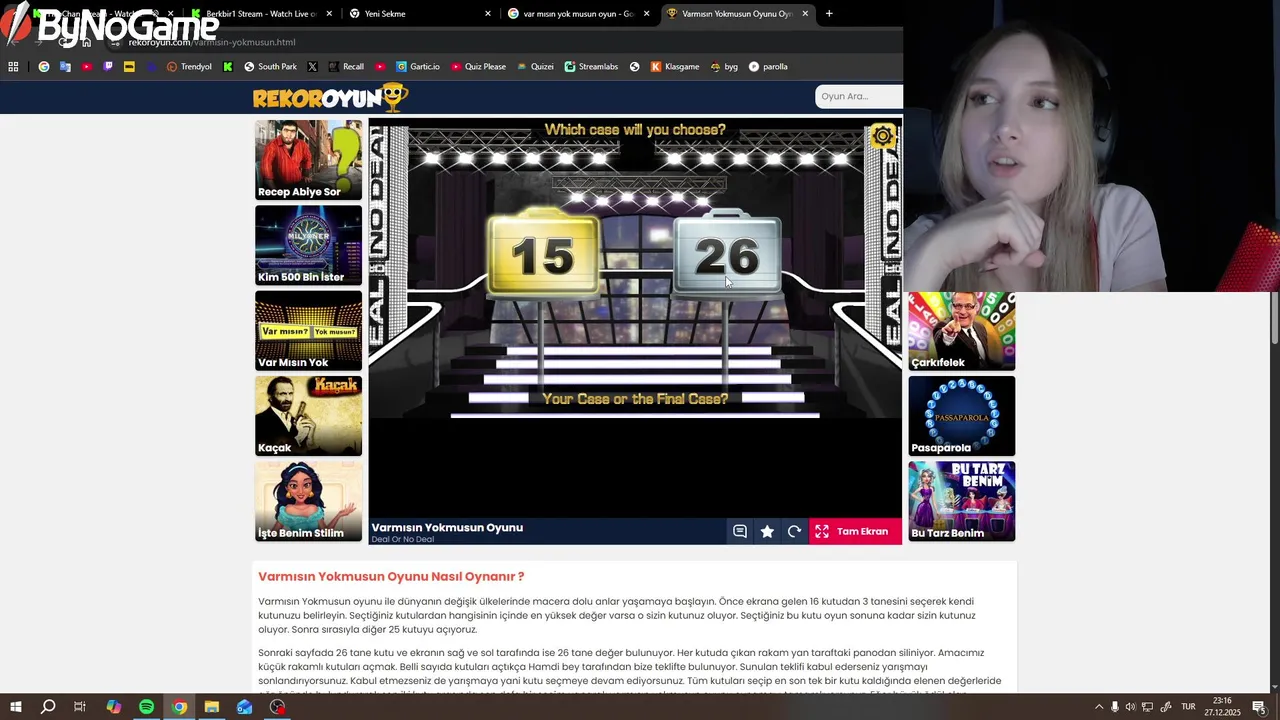Open Pasaparola game thumbnail
The height and width of the screenshot is (720, 1280).
[961, 416]
